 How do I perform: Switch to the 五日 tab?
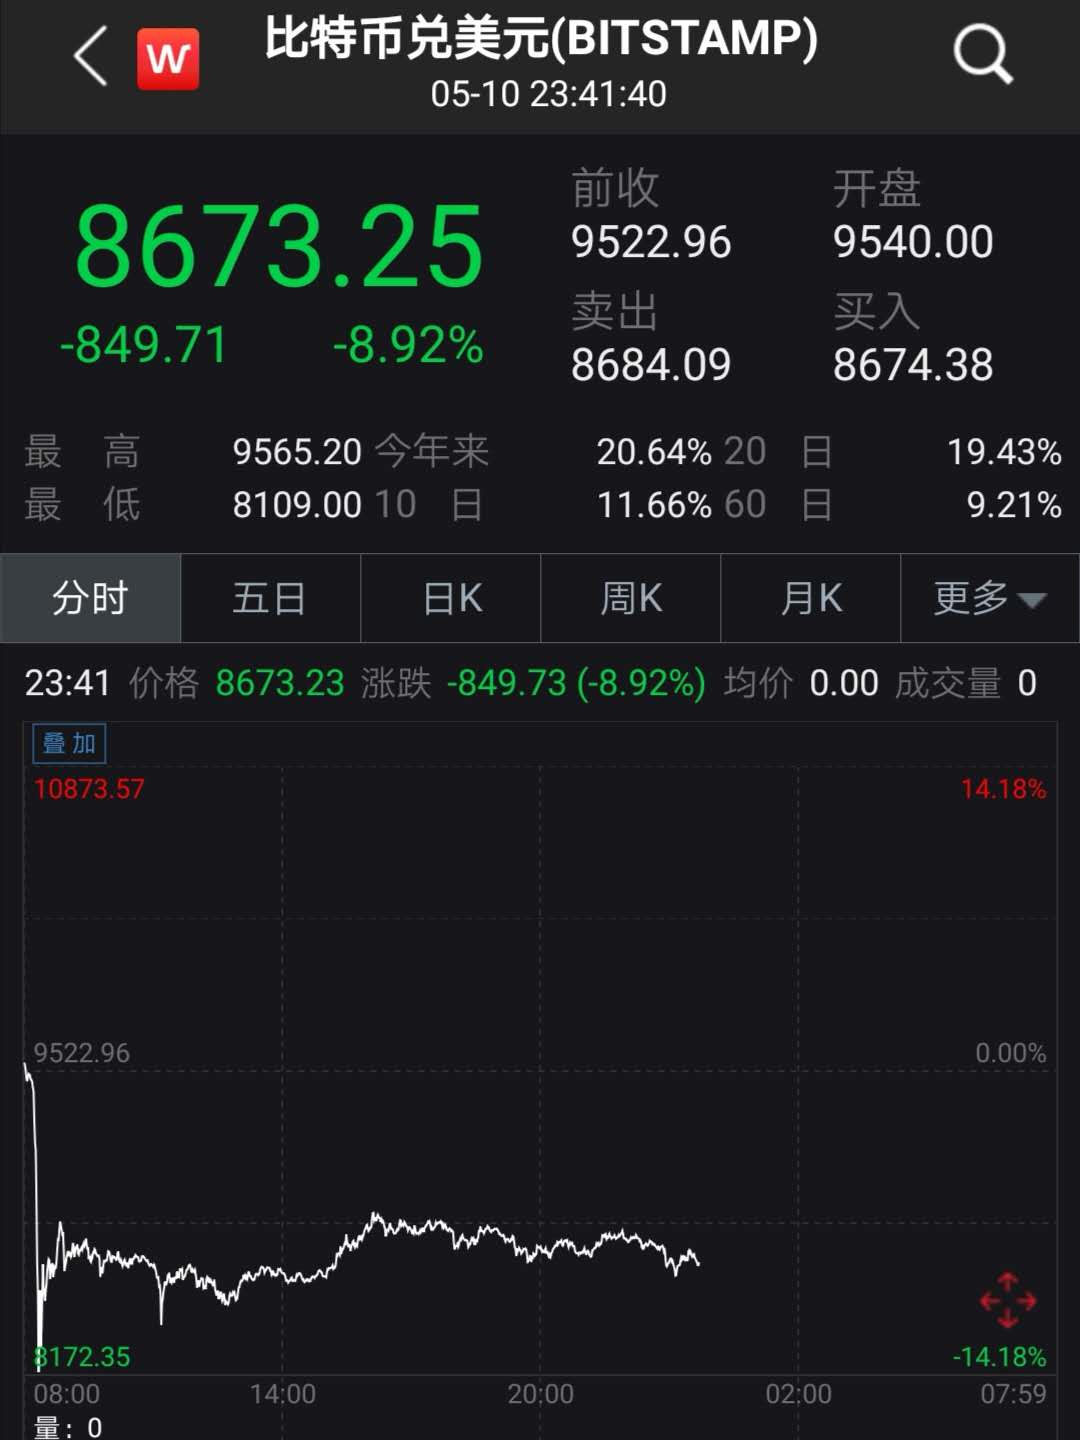(x=270, y=598)
